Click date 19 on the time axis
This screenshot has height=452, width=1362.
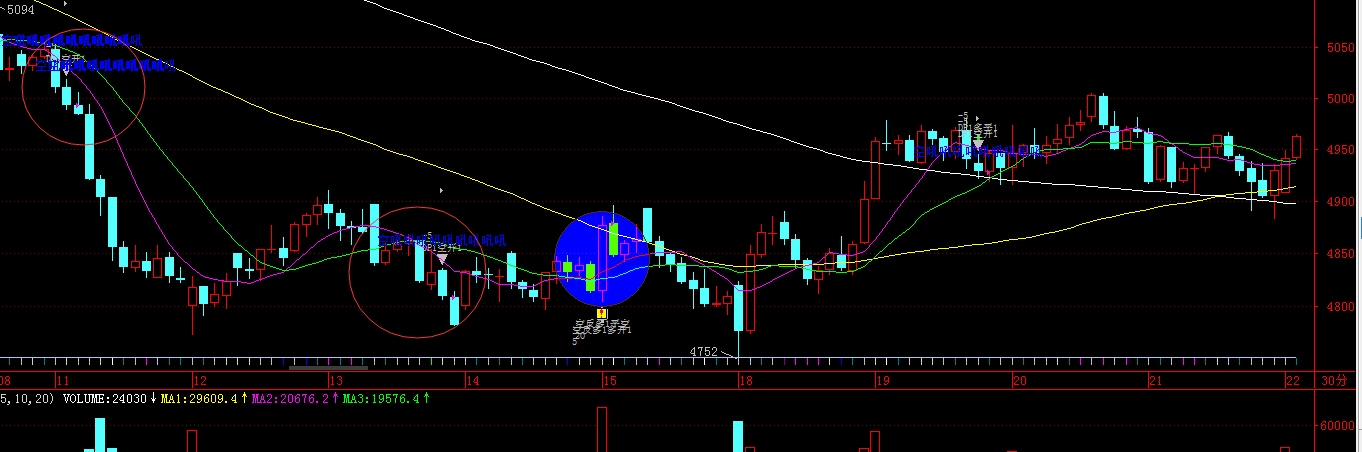(x=882, y=381)
